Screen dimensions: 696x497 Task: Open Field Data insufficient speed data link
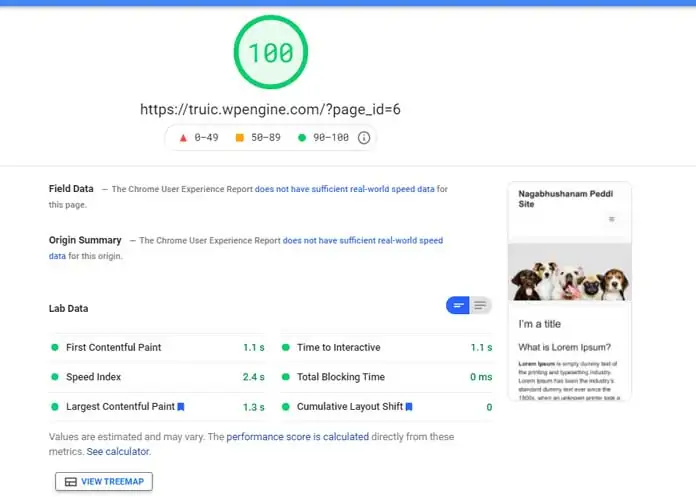pyautogui.click(x=344, y=189)
